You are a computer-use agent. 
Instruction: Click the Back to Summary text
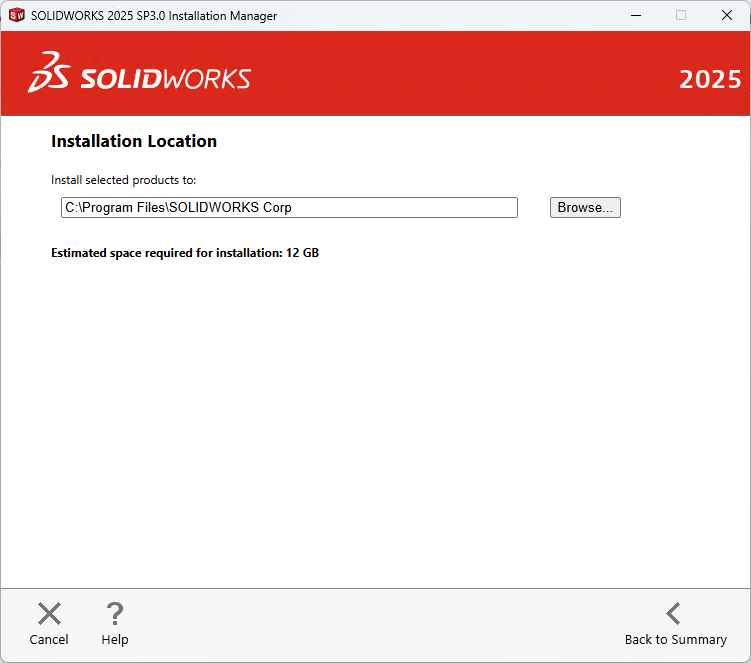[x=676, y=640]
